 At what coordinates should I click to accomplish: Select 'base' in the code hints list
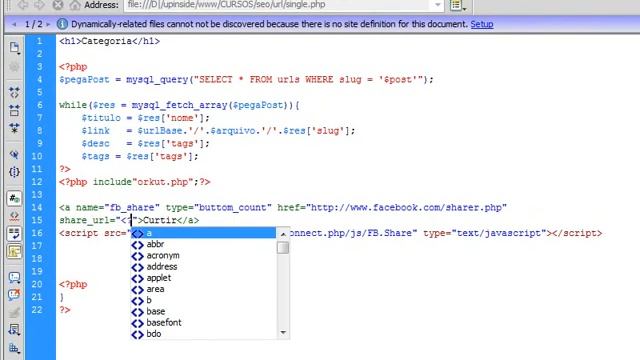click(x=203, y=311)
